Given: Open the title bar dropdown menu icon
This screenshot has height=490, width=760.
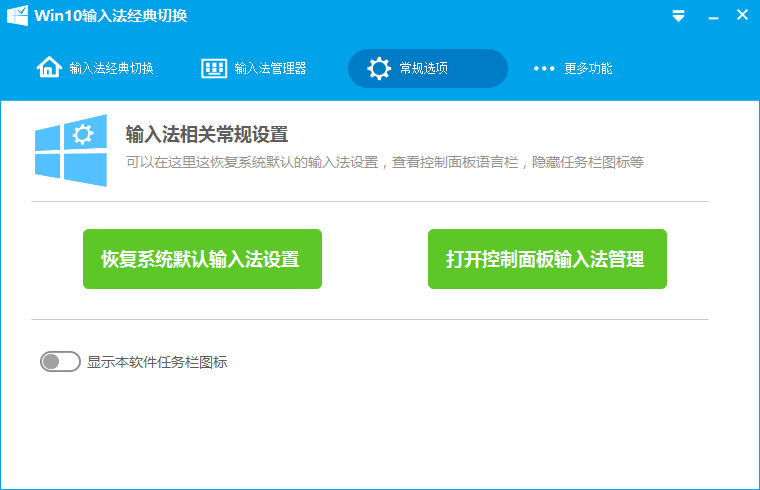Looking at the screenshot, I should click(679, 16).
